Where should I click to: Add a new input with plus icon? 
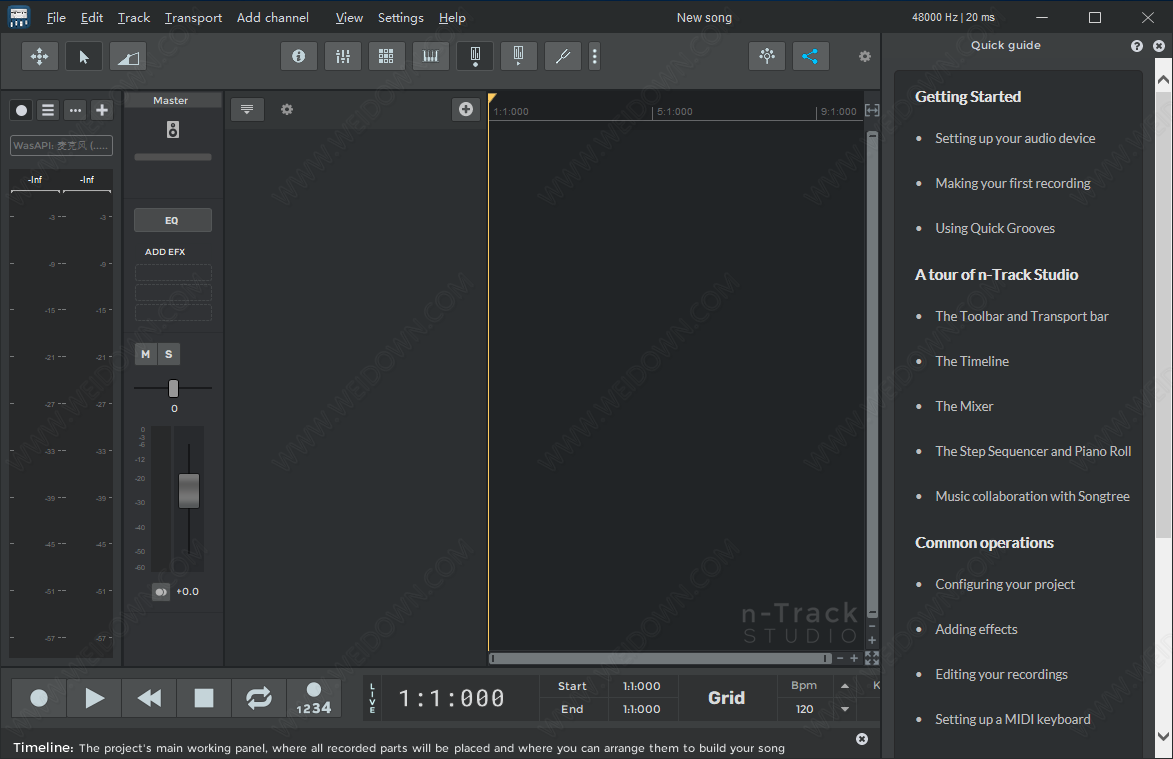click(x=102, y=111)
